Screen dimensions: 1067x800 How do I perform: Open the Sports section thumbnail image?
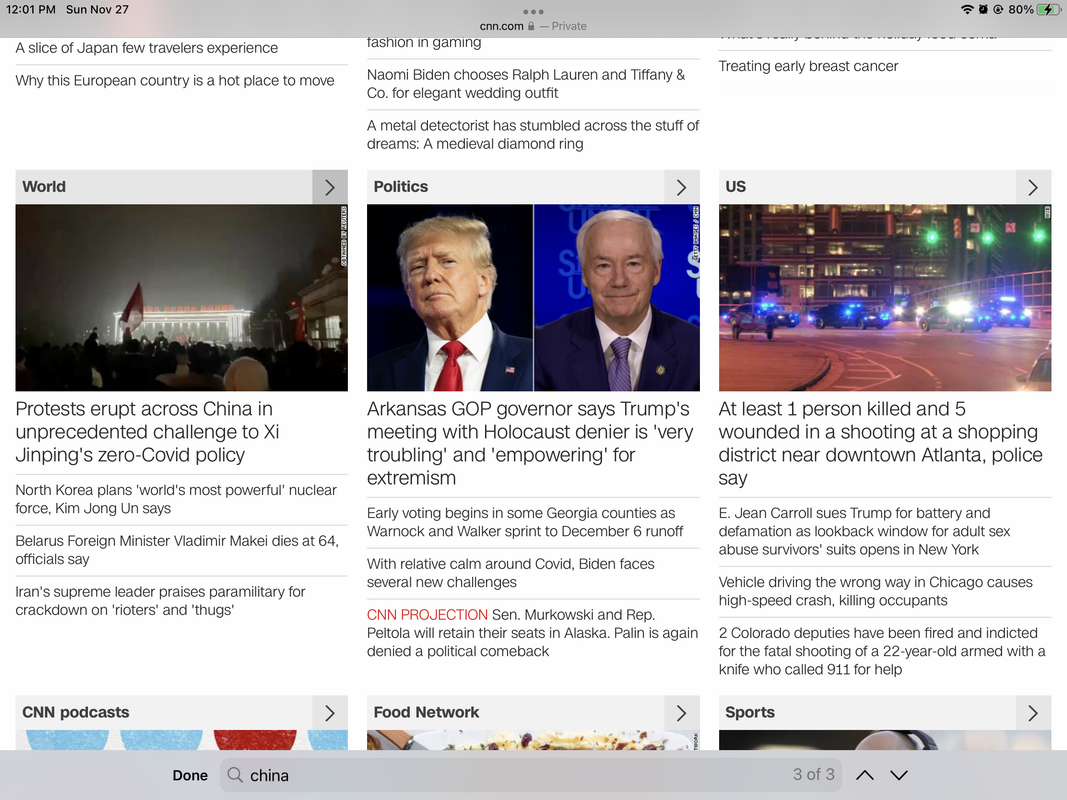point(885,740)
